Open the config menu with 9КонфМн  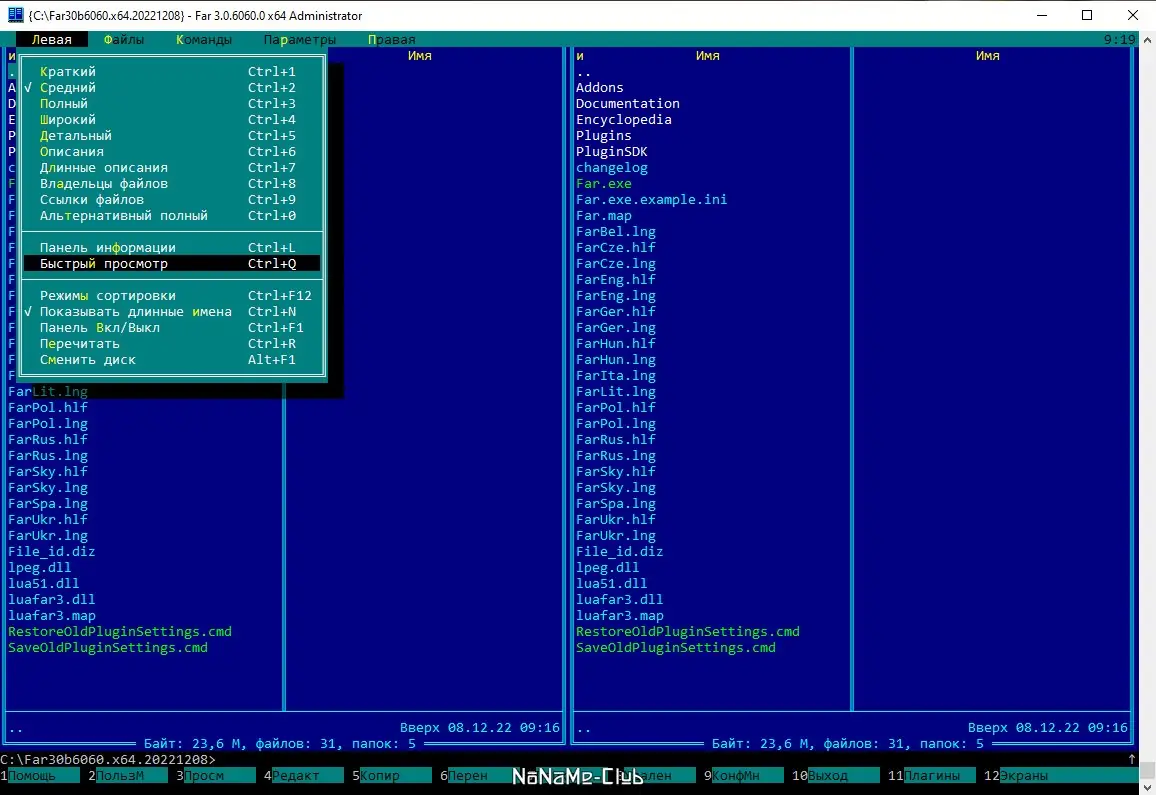coord(732,774)
